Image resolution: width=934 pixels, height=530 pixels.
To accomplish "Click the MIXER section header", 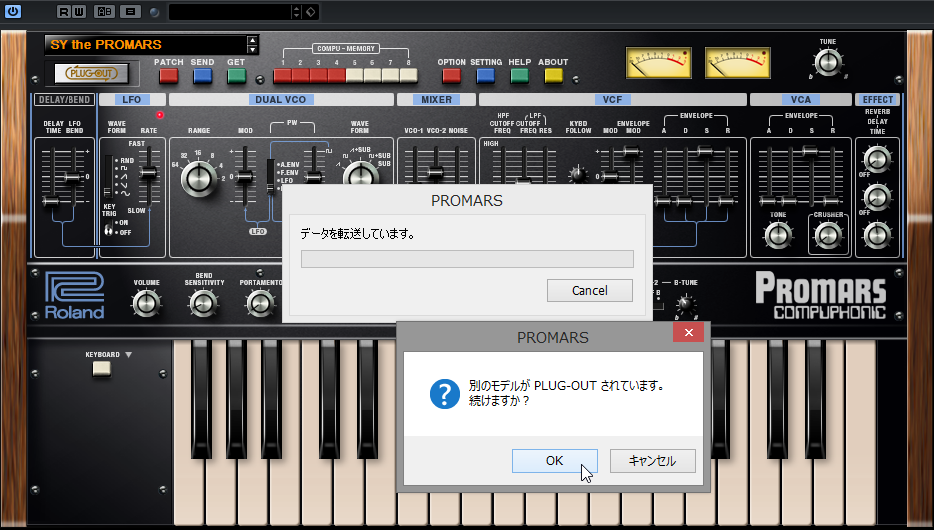I will tap(437, 99).
